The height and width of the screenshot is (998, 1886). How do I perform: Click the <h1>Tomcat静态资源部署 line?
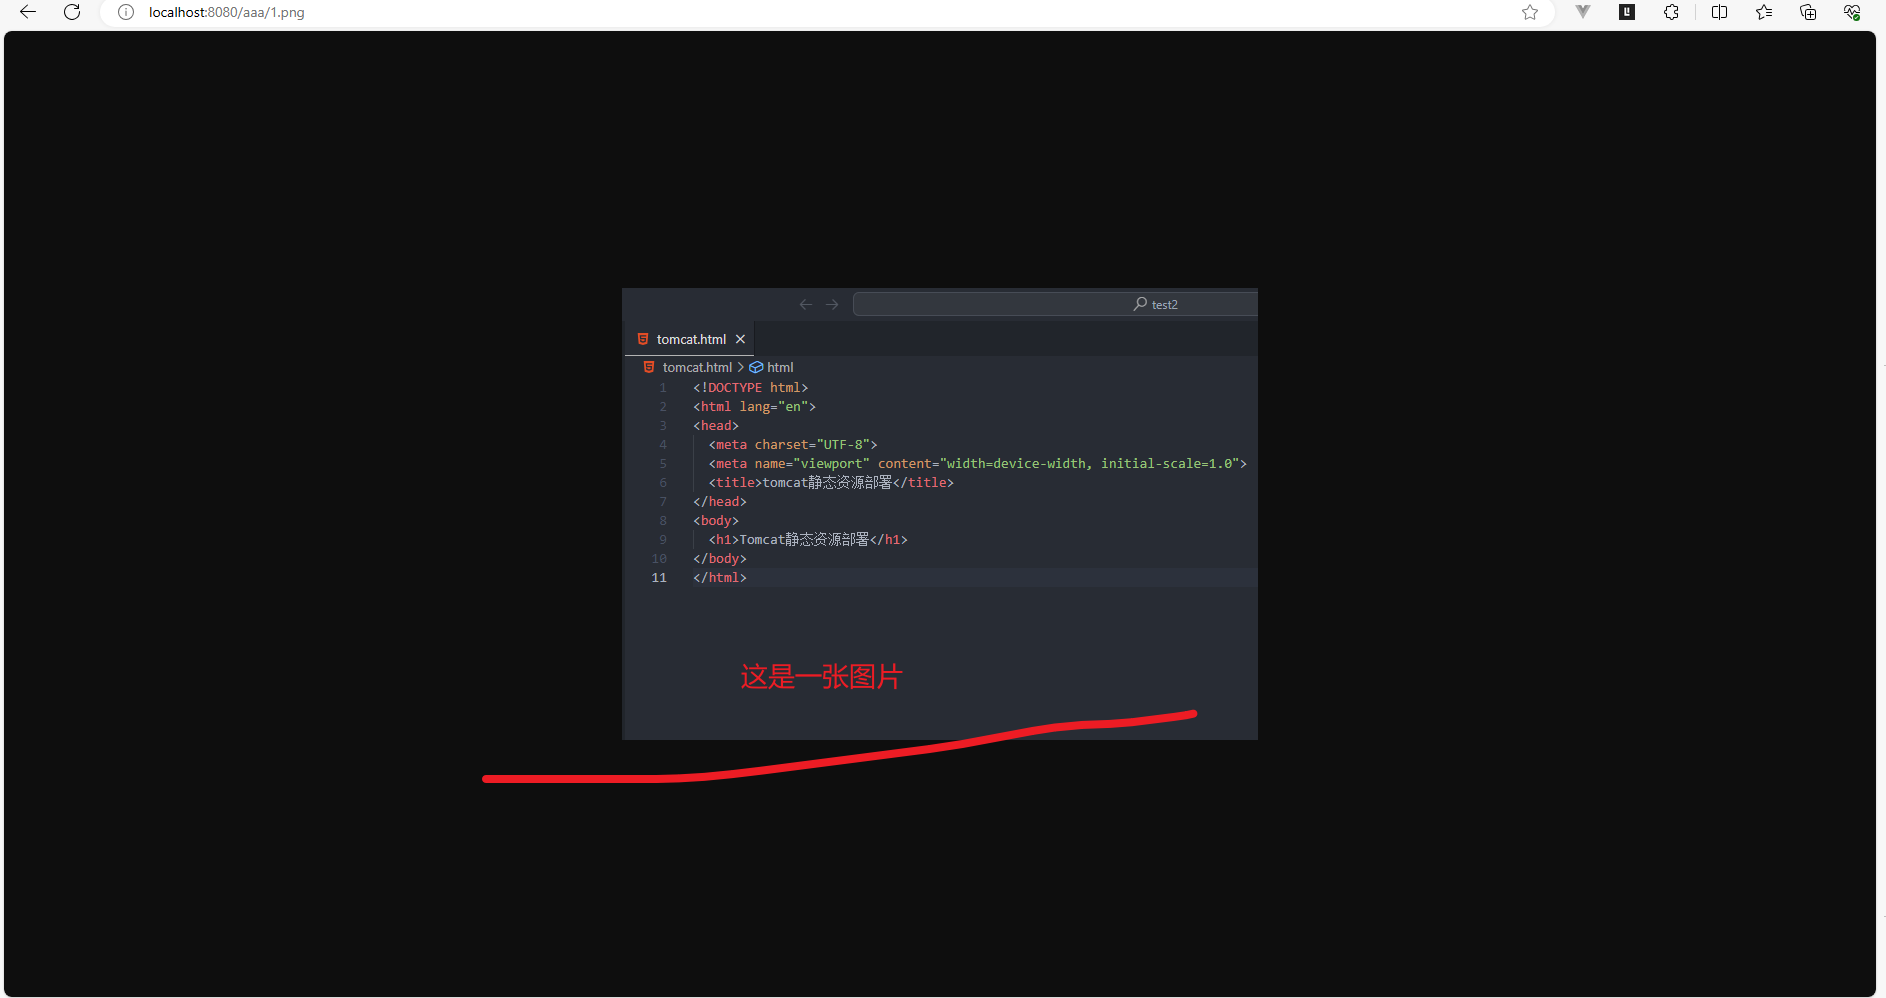808,539
